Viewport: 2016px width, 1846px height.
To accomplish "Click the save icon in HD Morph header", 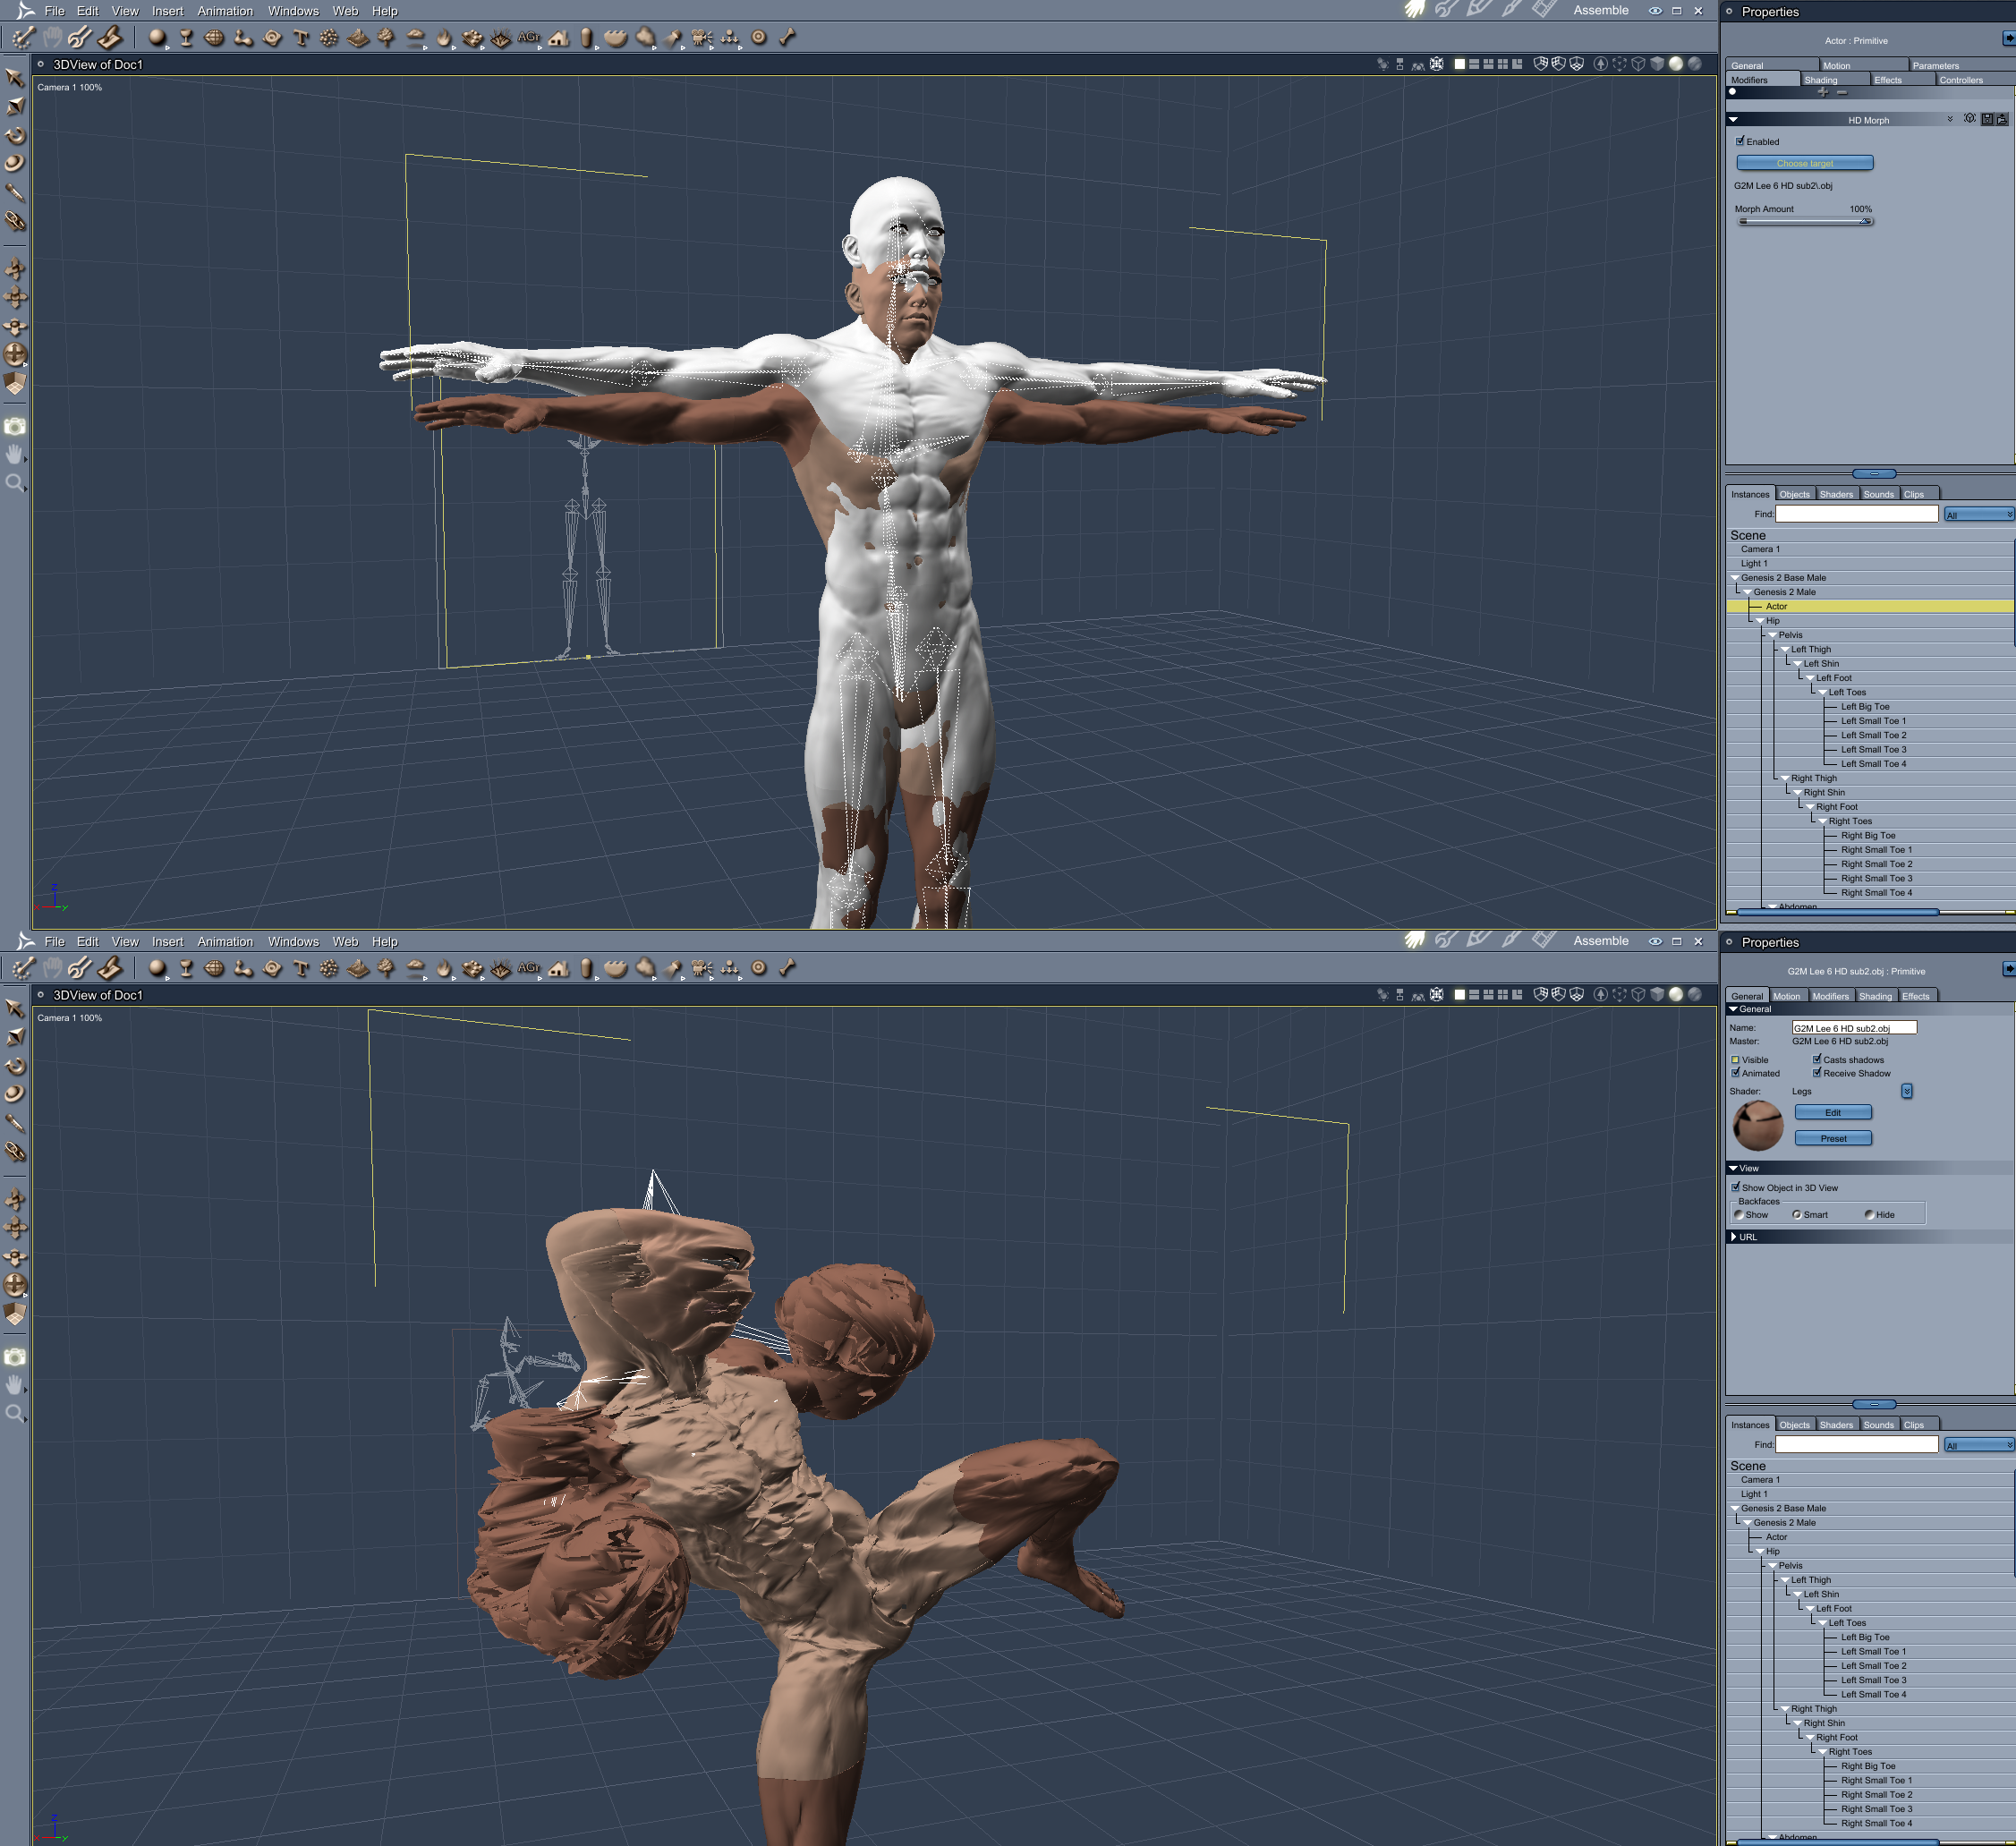I will coord(1987,119).
